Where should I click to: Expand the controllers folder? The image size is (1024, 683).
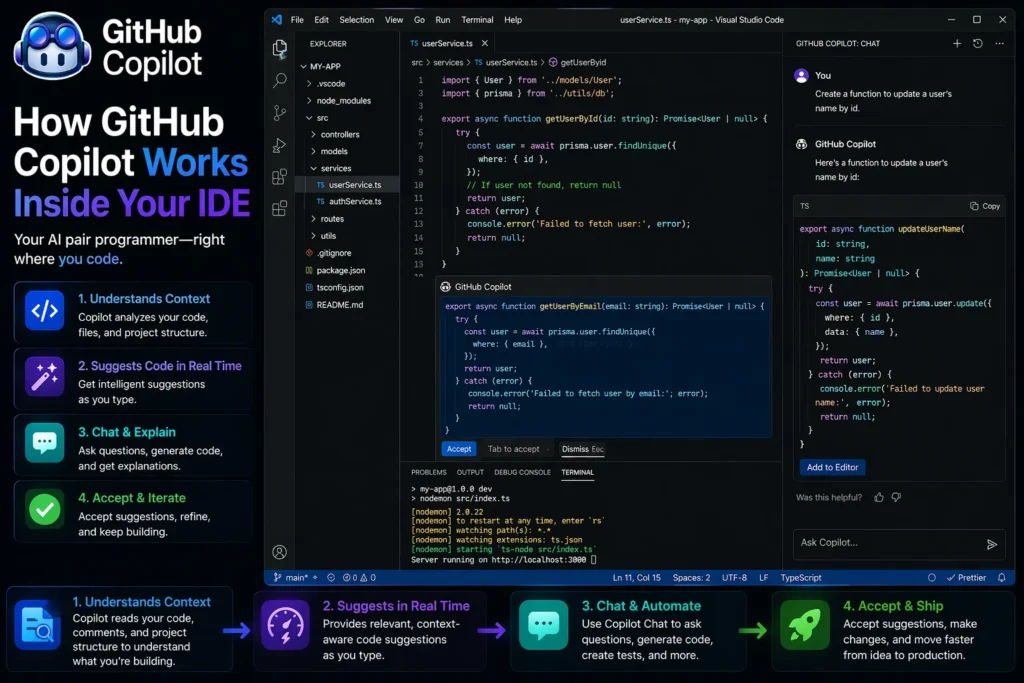click(336, 135)
